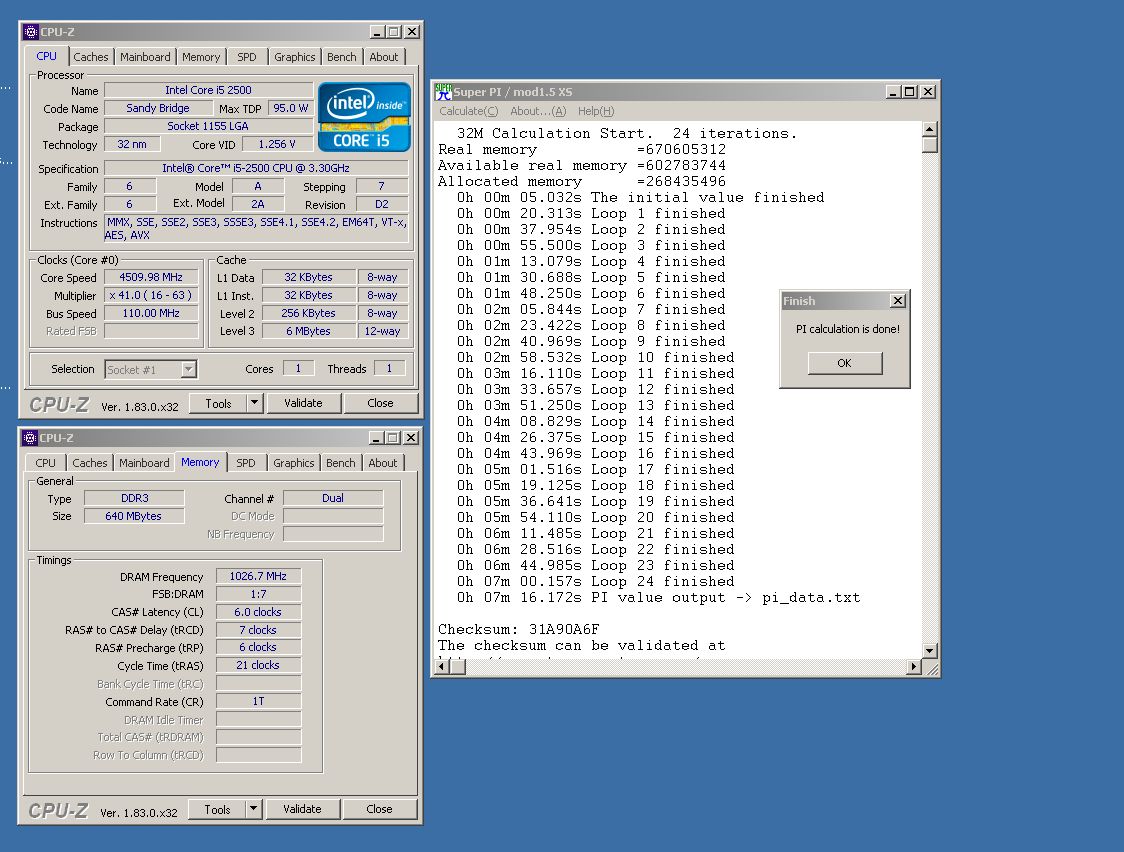Click the Core Speed value 4509.98 MHz
Screen dimensions: 1124x852
(x=151, y=277)
